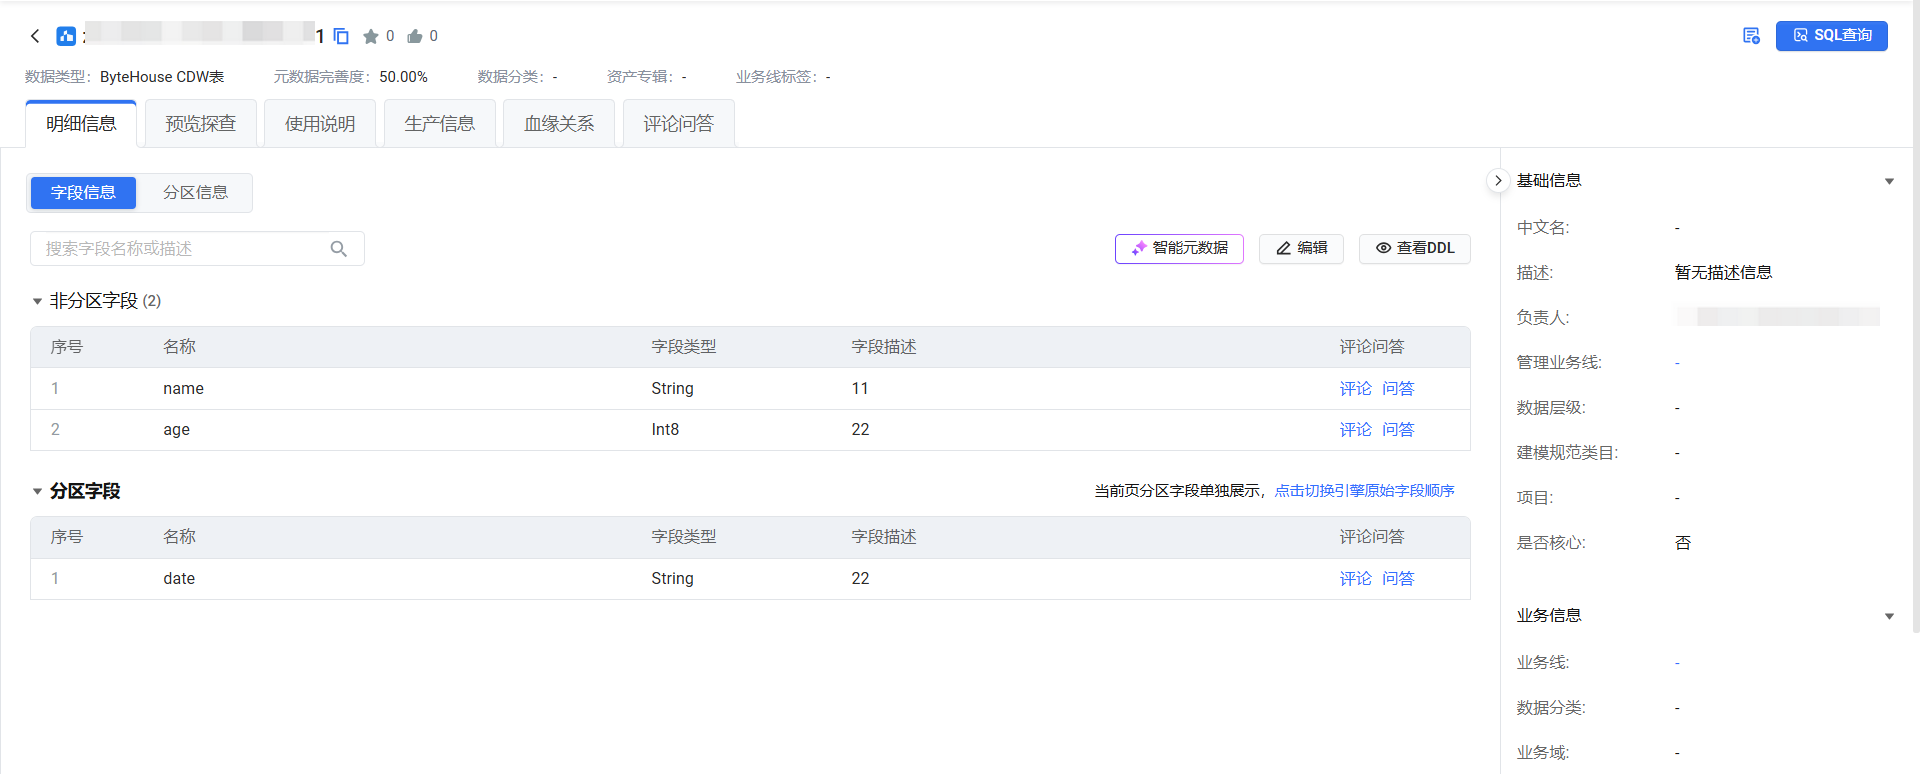Screen dimensions: 1920x774
Task: Click the thumbs-up like icon
Action: 415,37
